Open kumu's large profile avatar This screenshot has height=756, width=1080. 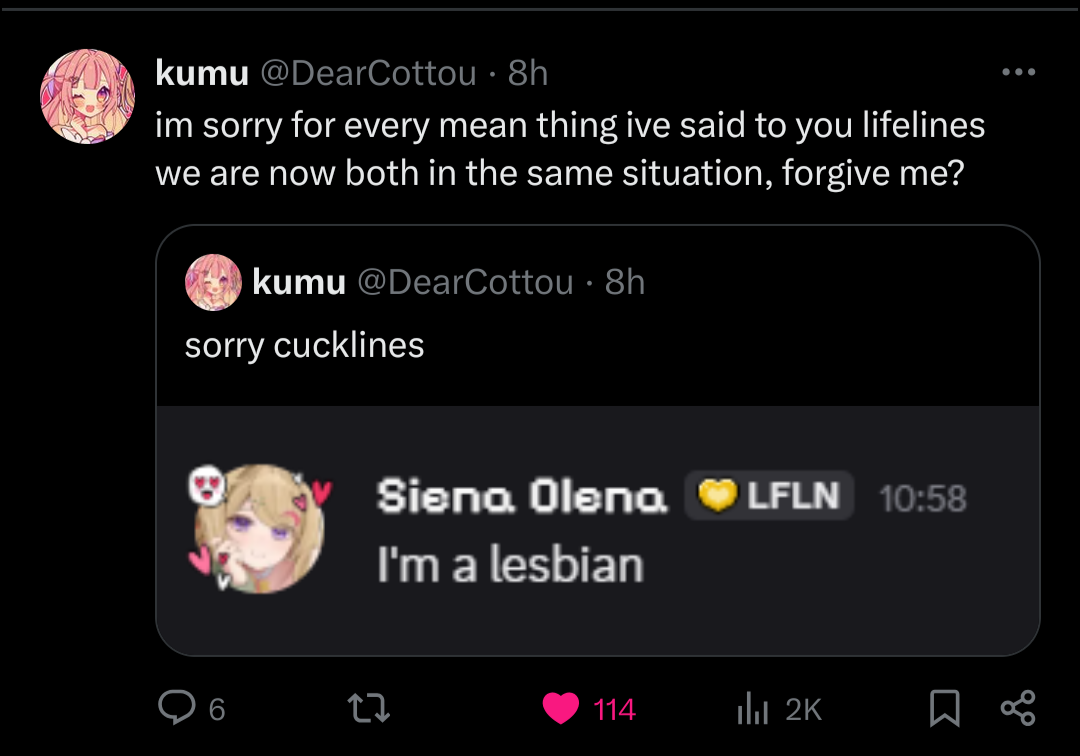pos(87,96)
